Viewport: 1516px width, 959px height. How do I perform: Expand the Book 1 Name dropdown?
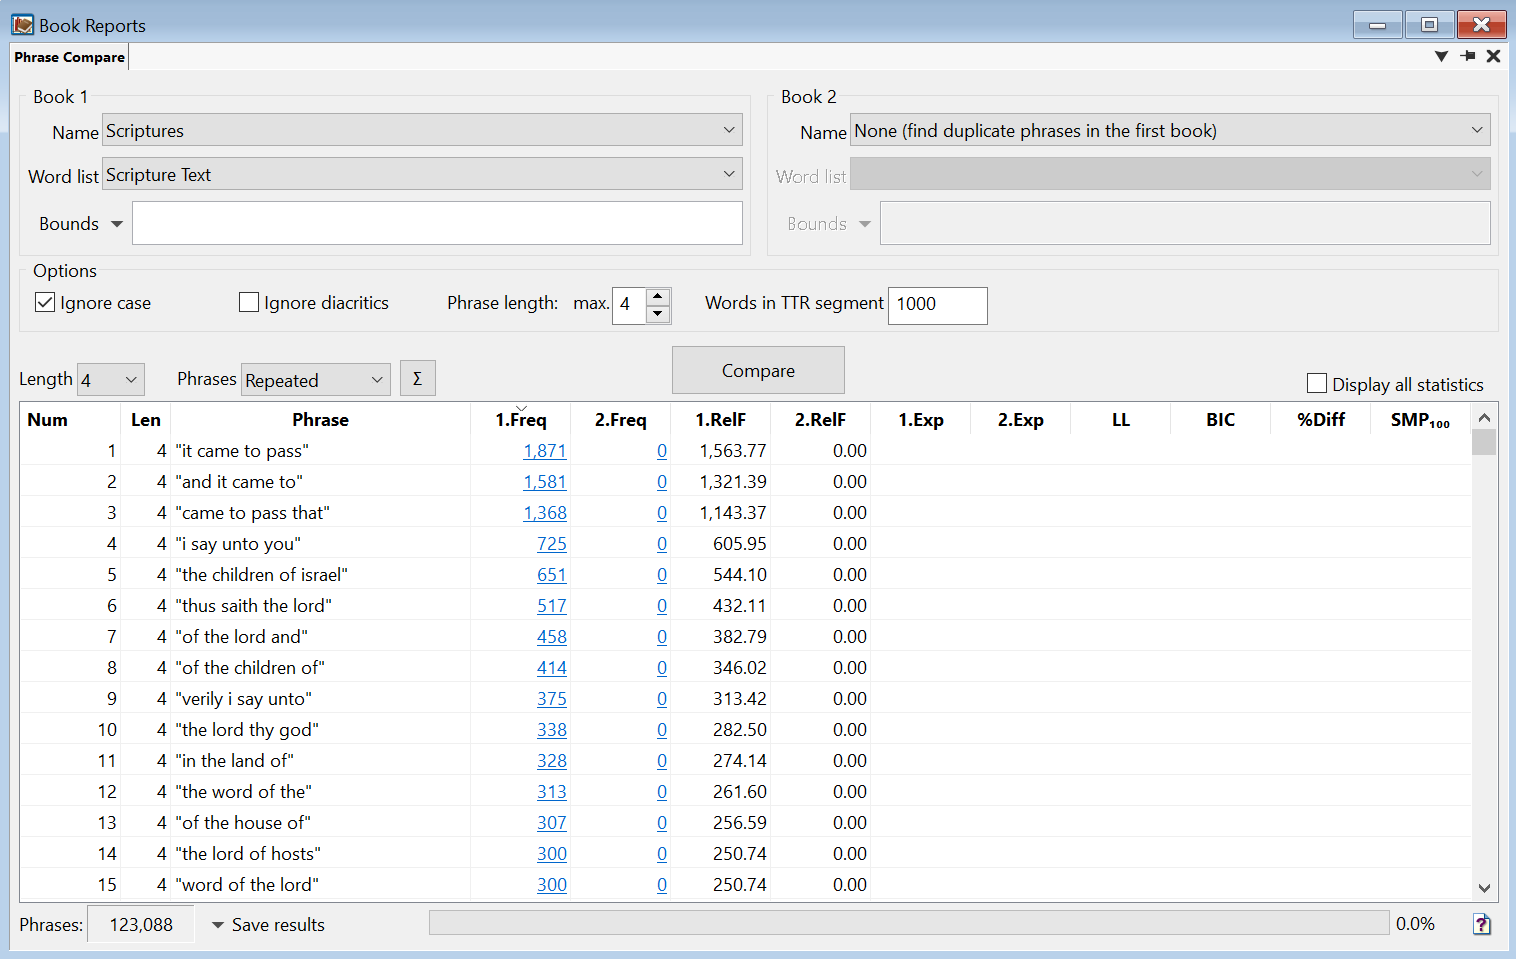pos(729,130)
